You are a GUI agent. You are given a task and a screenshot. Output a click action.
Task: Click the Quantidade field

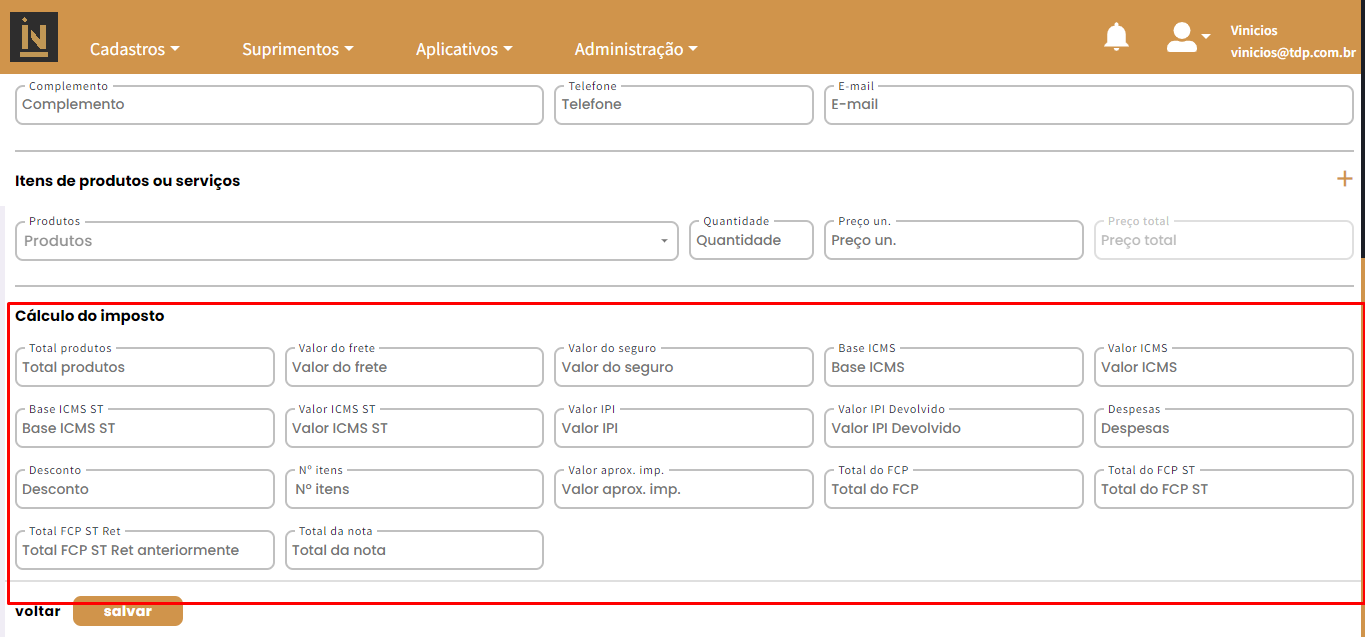[x=751, y=241]
